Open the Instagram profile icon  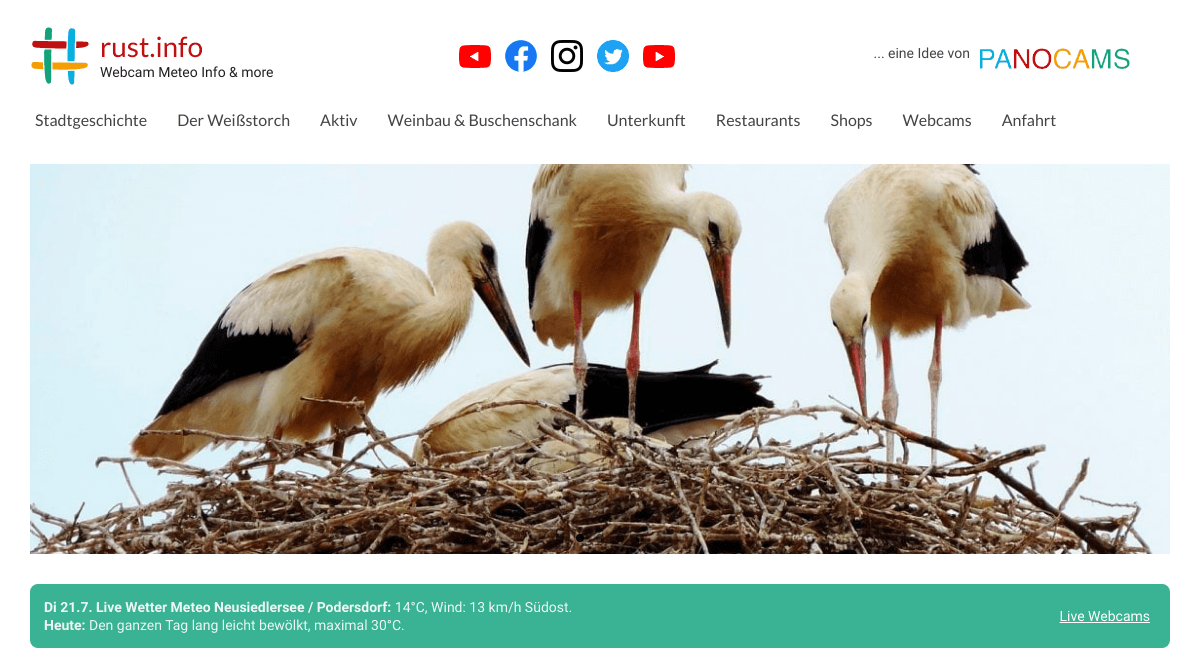tap(567, 56)
